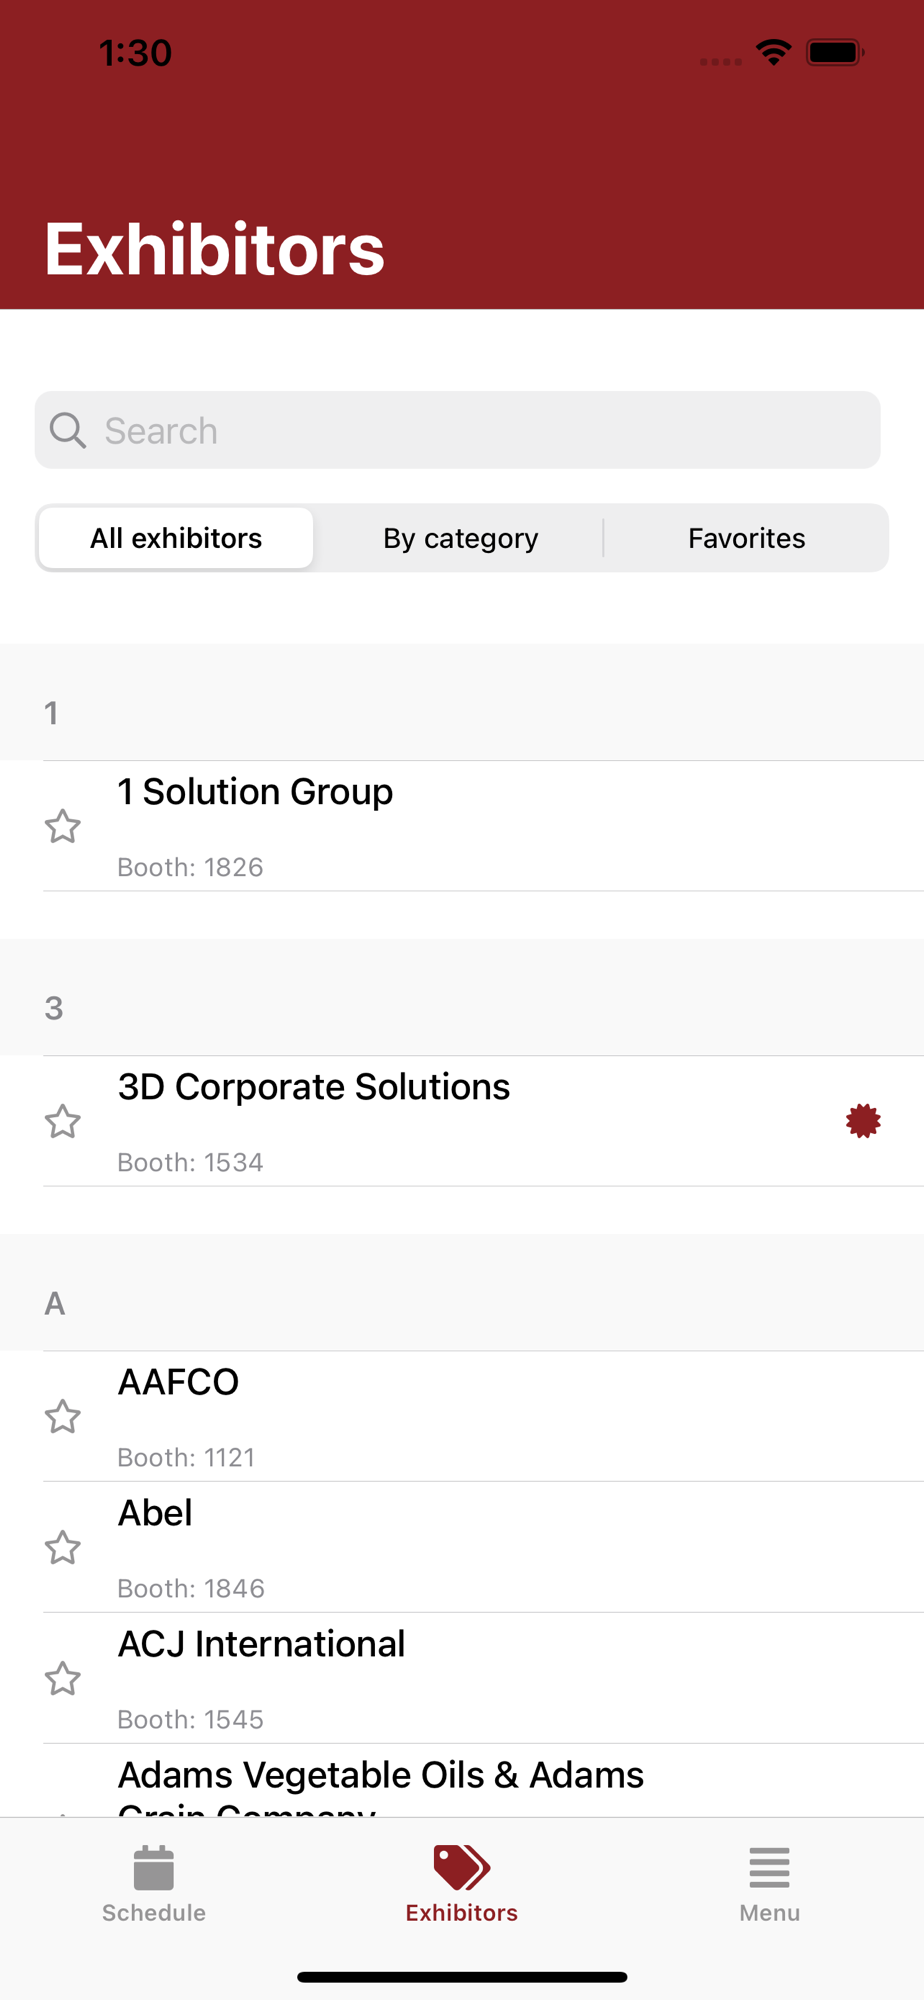Switch to By category tab
The width and height of the screenshot is (924, 2000).
460,538
